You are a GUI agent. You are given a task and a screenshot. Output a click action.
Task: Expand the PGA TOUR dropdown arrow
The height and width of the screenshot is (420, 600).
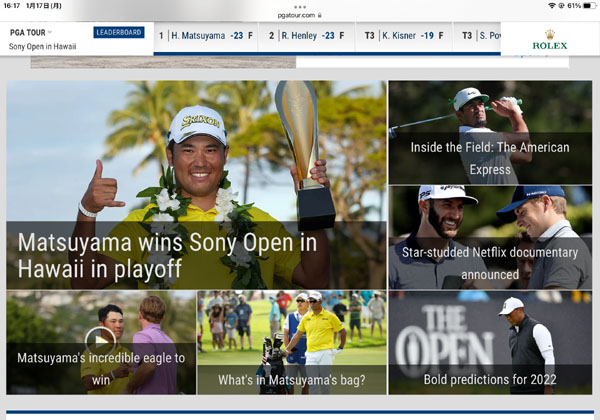pyautogui.click(x=50, y=32)
